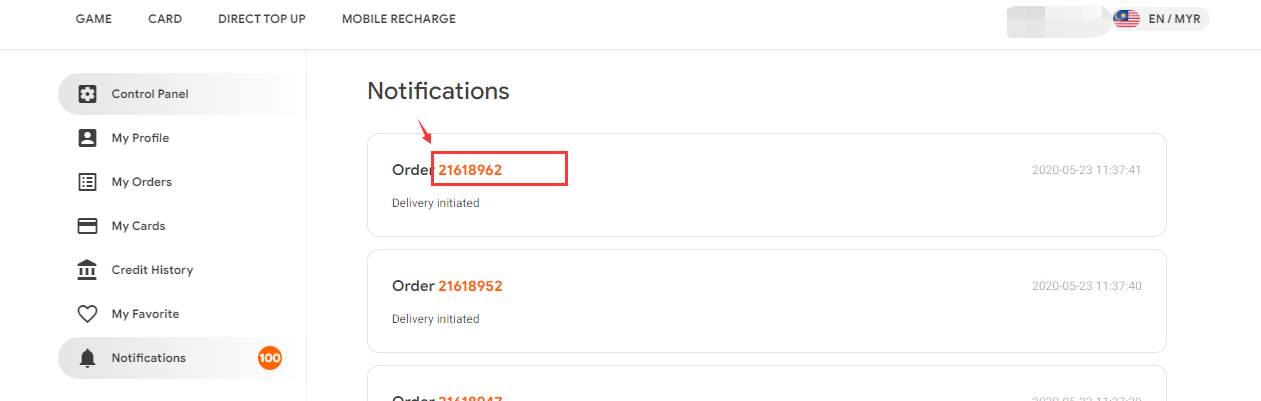1261x401 pixels.
Task: Click the Credit History bank icon
Action: pos(87,270)
